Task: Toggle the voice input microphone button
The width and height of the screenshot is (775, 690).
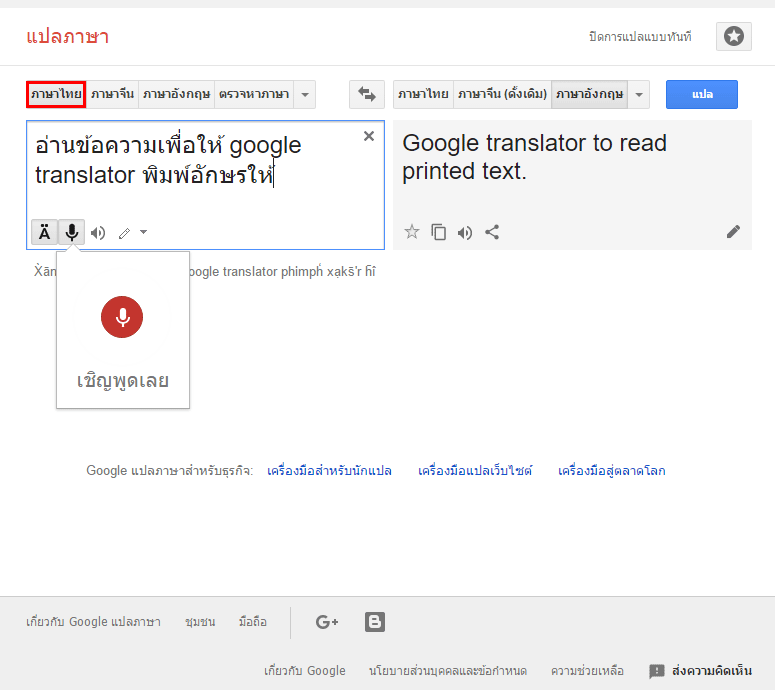Action: tap(72, 232)
